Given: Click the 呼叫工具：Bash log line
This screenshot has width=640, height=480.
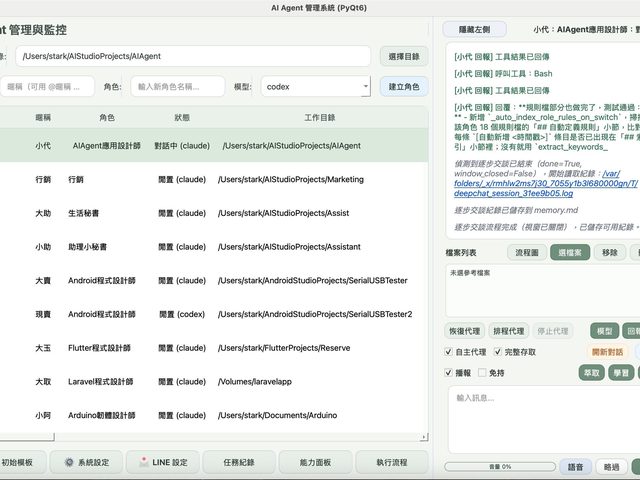Looking at the screenshot, I should point(503,73).
